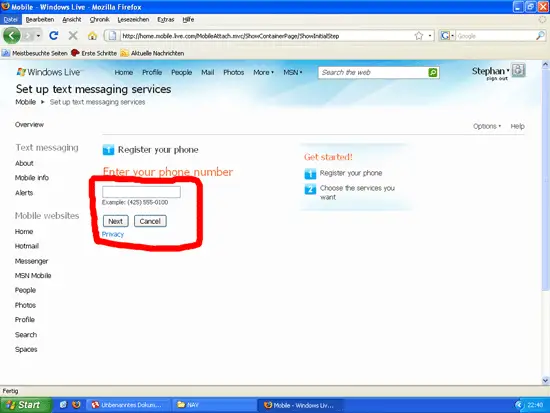
Task: Click the Cancel button
Action: click(x=150, y=221)
